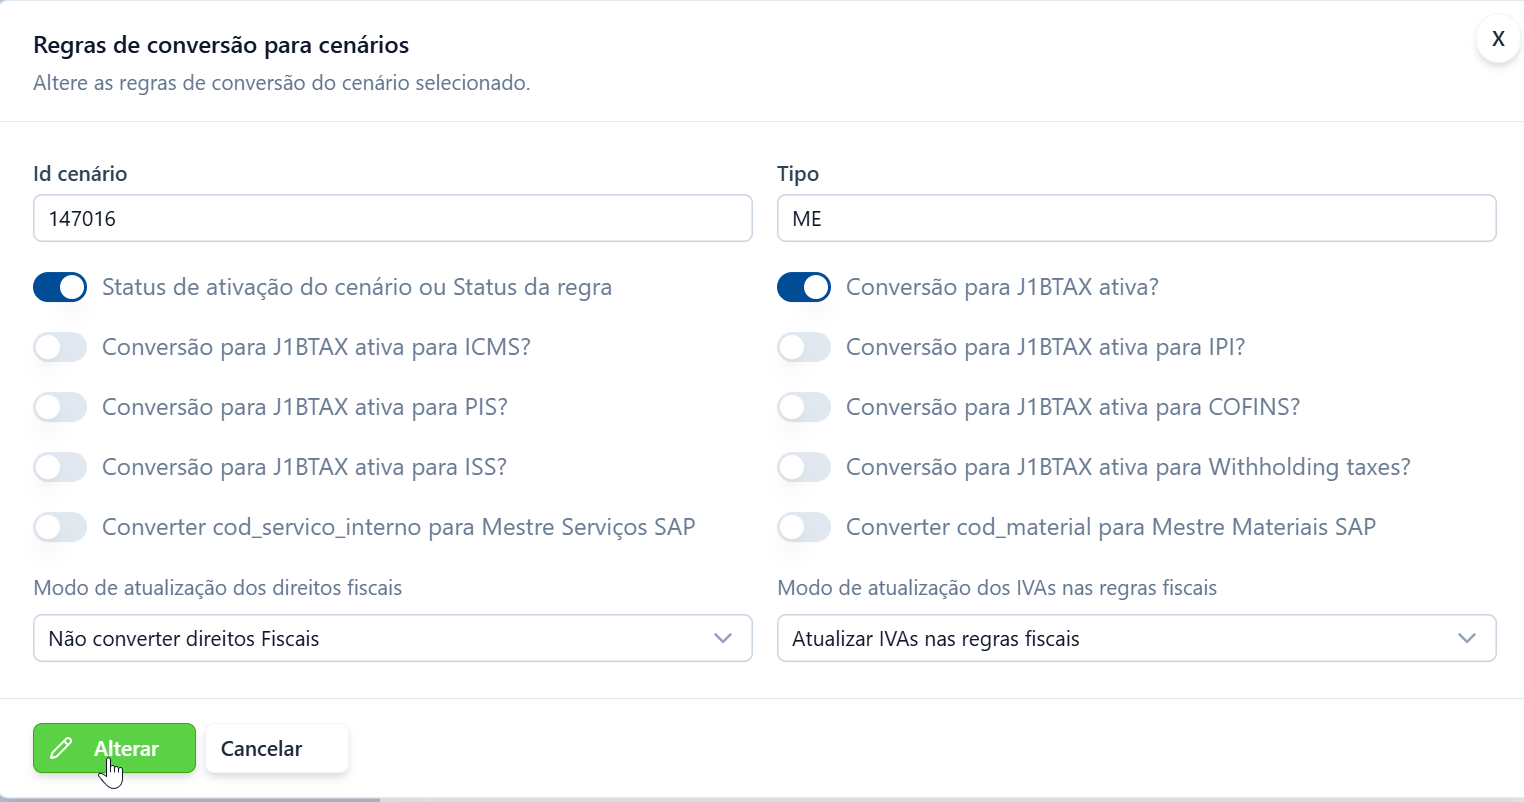Image resolution: width=1524 pixels, height=802 pixels.
Task: Enable Converter cod_servico_interno para Mestre Serviços SAP
Action: point(60,527)
